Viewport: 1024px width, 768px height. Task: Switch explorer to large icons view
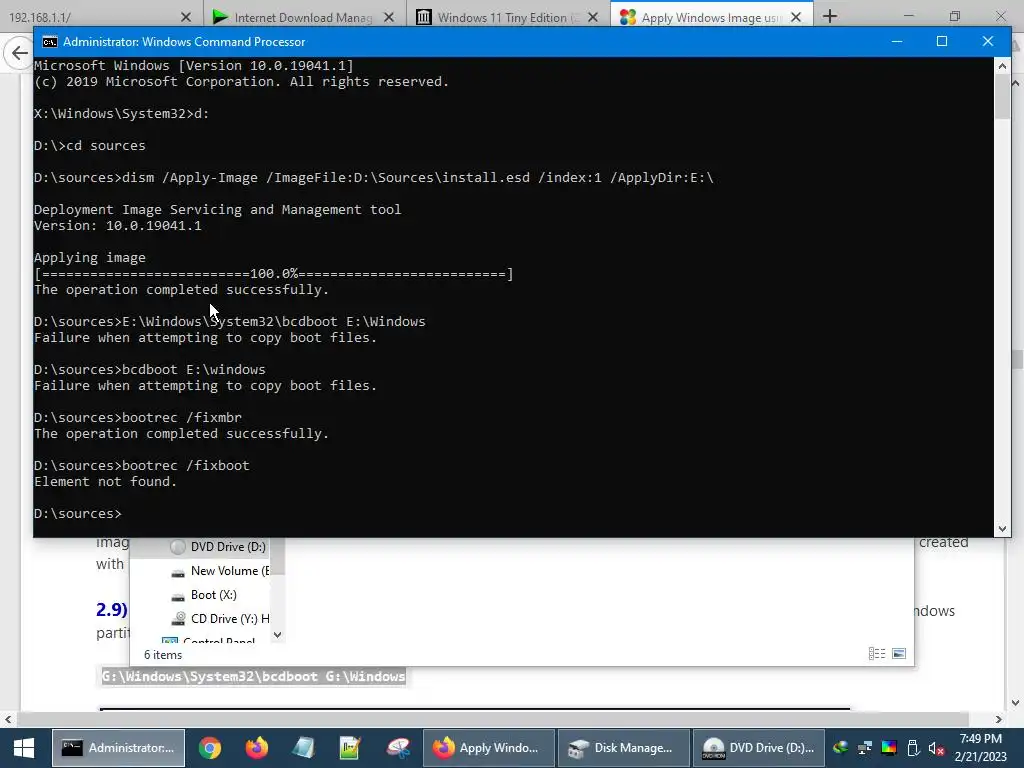coord(899,654)
